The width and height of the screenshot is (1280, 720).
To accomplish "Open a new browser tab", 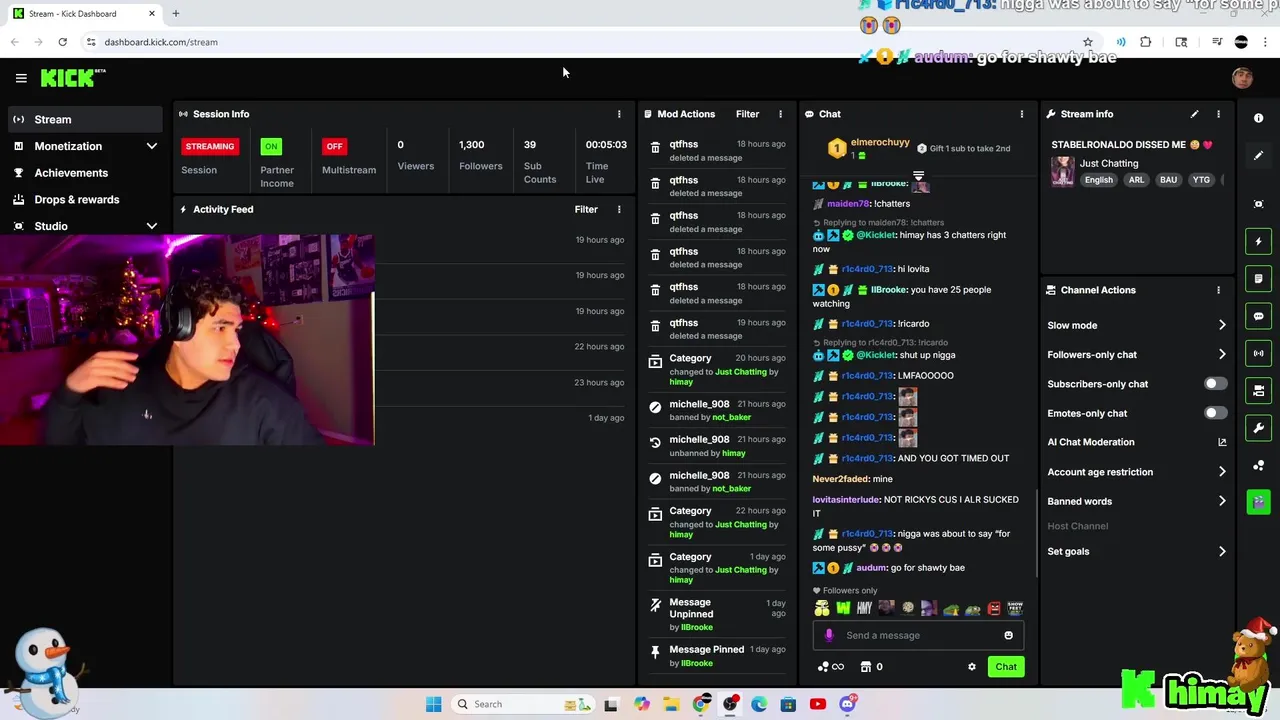I will pos(175,14).
